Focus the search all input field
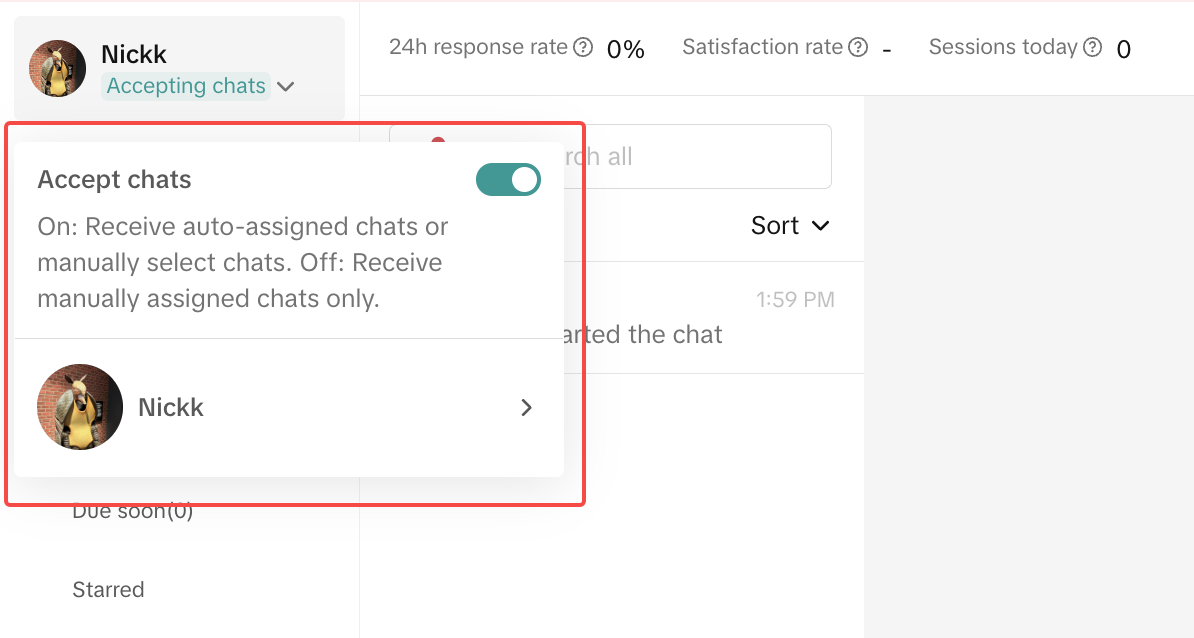The image size is (1194, 638). 700,156
